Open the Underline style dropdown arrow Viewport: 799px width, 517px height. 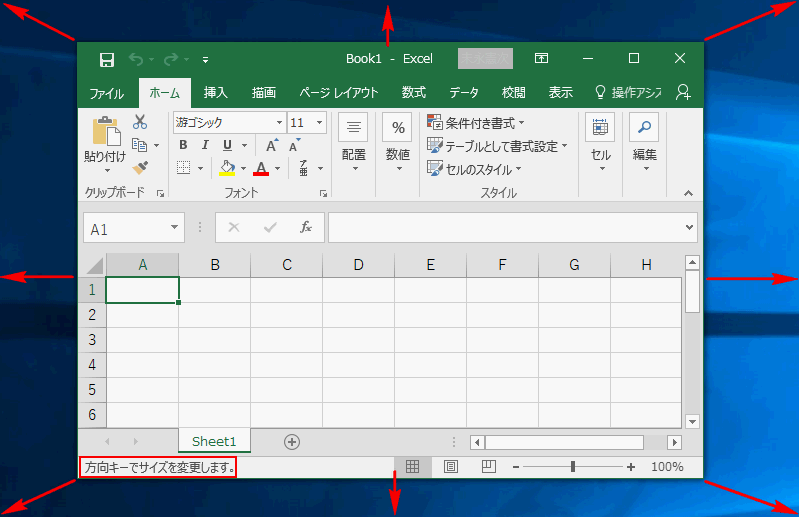[245, 146]
